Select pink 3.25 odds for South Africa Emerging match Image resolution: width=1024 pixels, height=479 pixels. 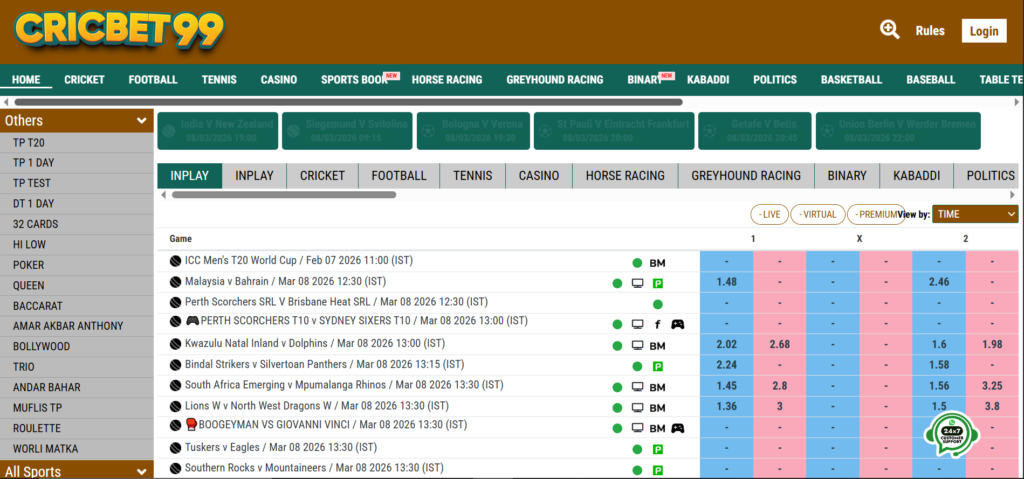tap(992, 386)
